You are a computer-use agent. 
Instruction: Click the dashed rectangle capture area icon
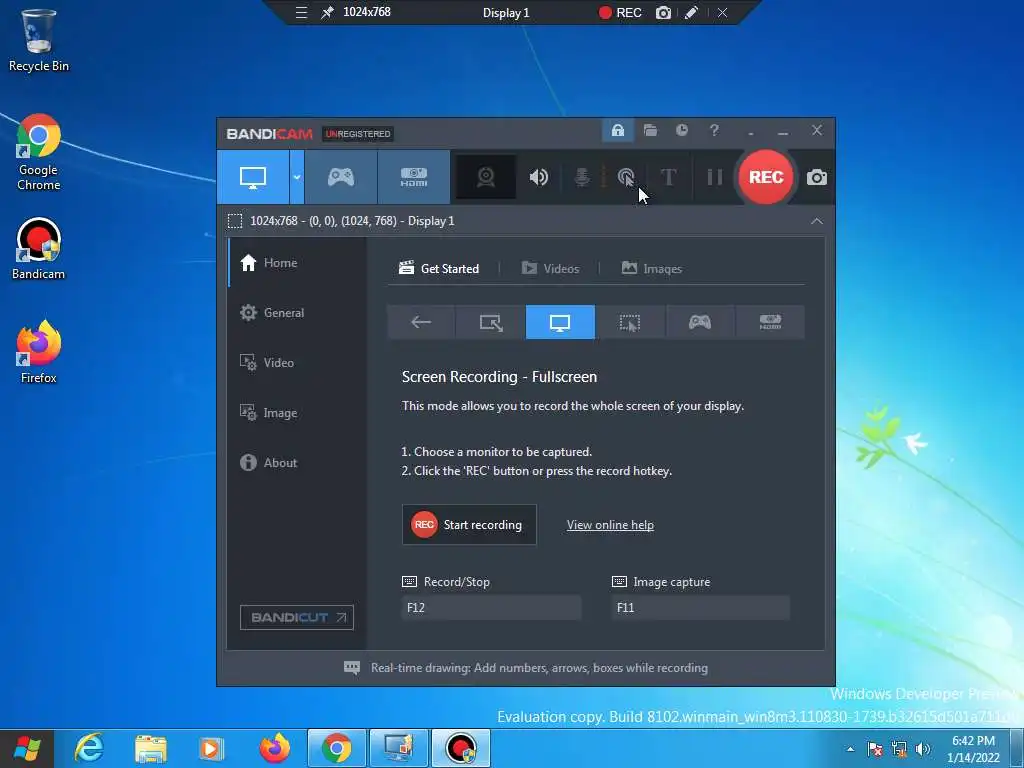(235, 221)
